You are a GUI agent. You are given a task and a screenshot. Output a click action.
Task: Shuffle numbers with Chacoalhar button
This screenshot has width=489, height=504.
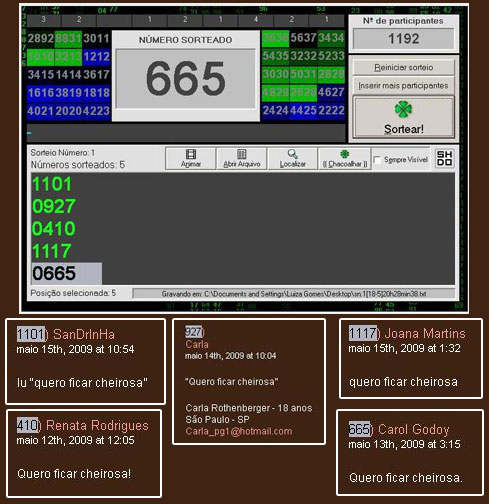[345, 159]
